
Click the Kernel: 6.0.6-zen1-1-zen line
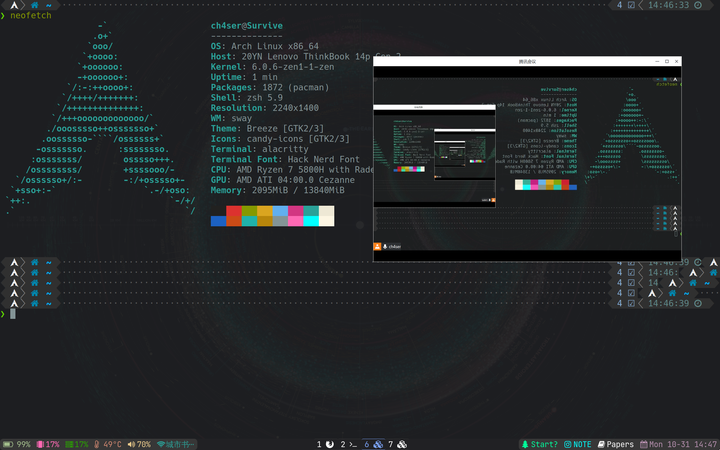coord(272,67)
